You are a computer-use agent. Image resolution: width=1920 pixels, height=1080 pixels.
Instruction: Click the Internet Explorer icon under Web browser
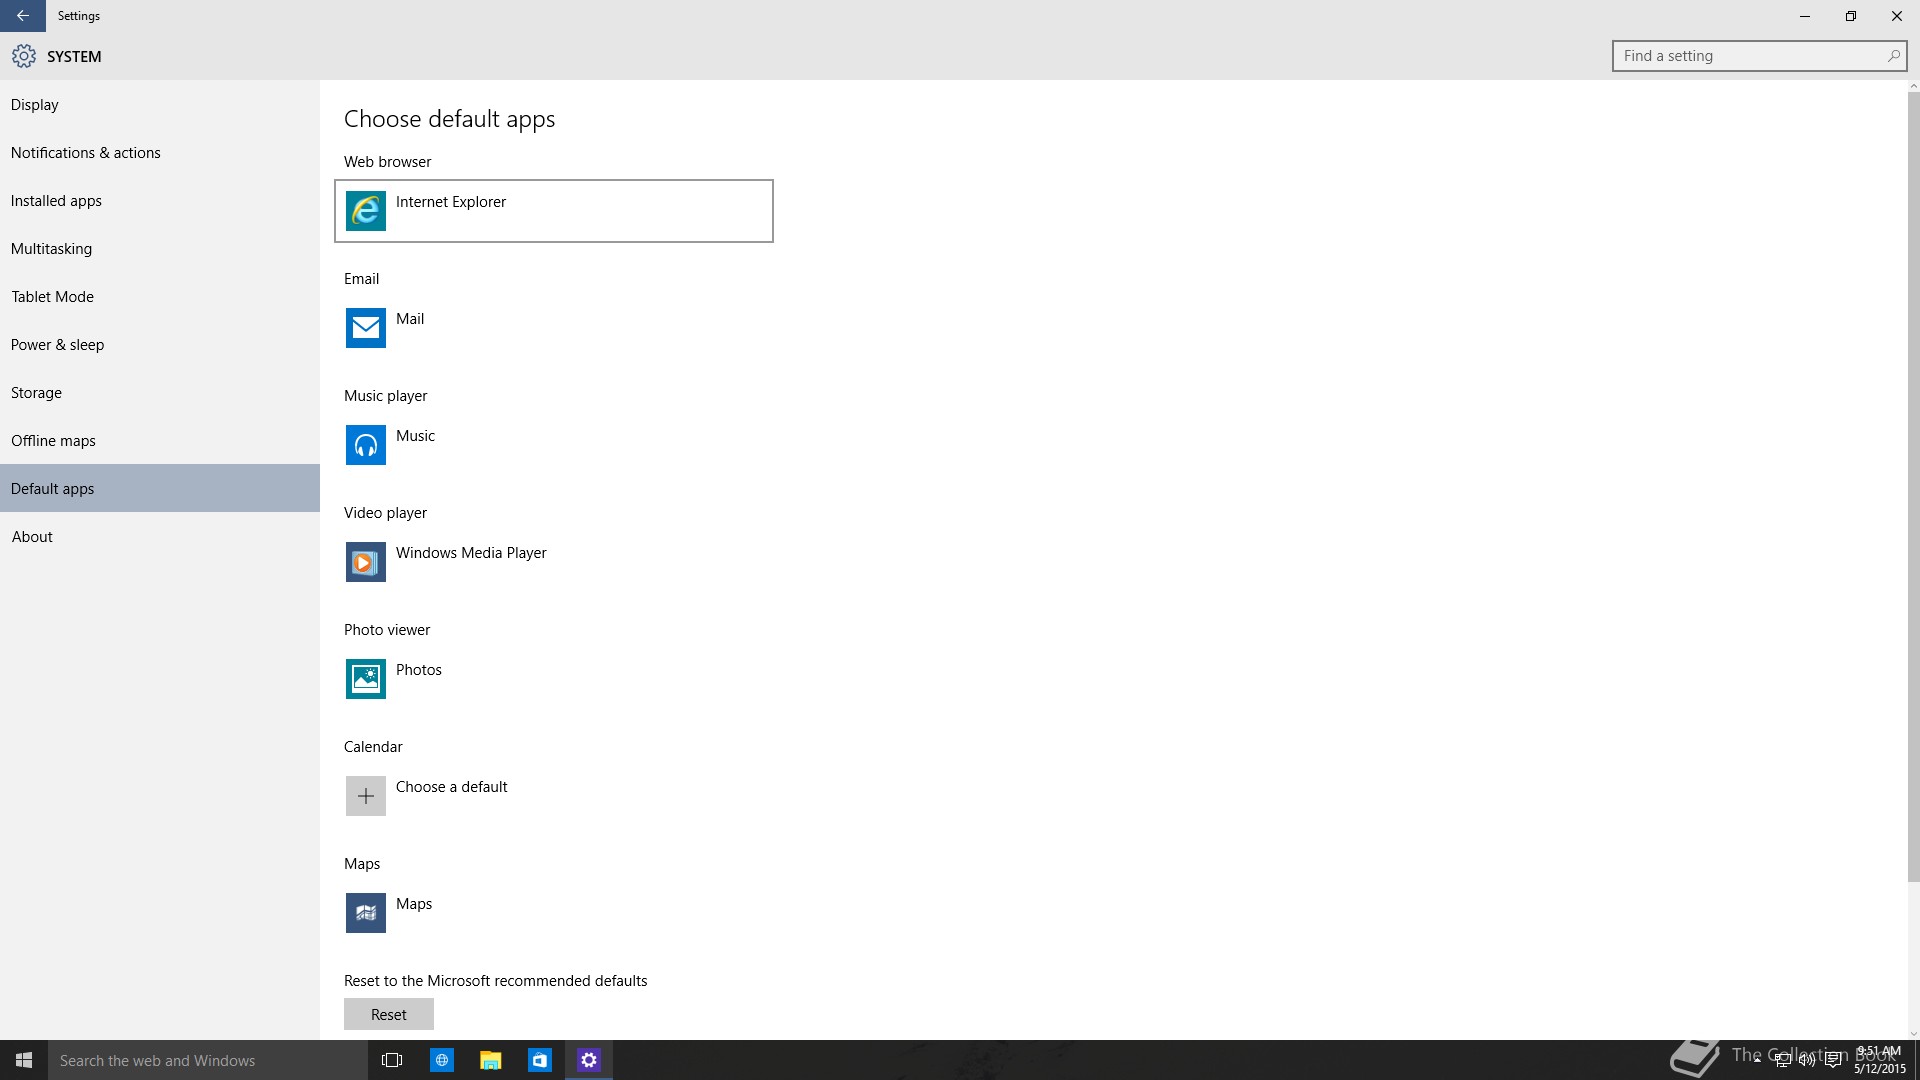(366, 211)
